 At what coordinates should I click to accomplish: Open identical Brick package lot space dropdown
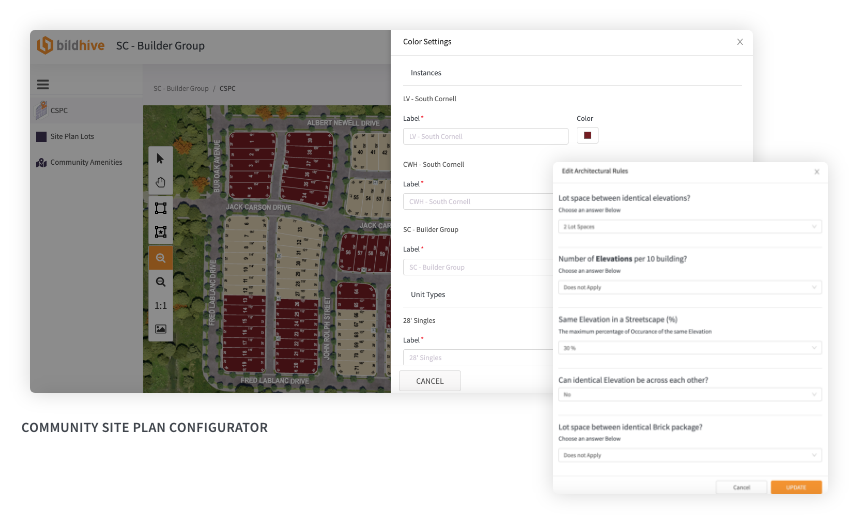click(x=689, y=455)
